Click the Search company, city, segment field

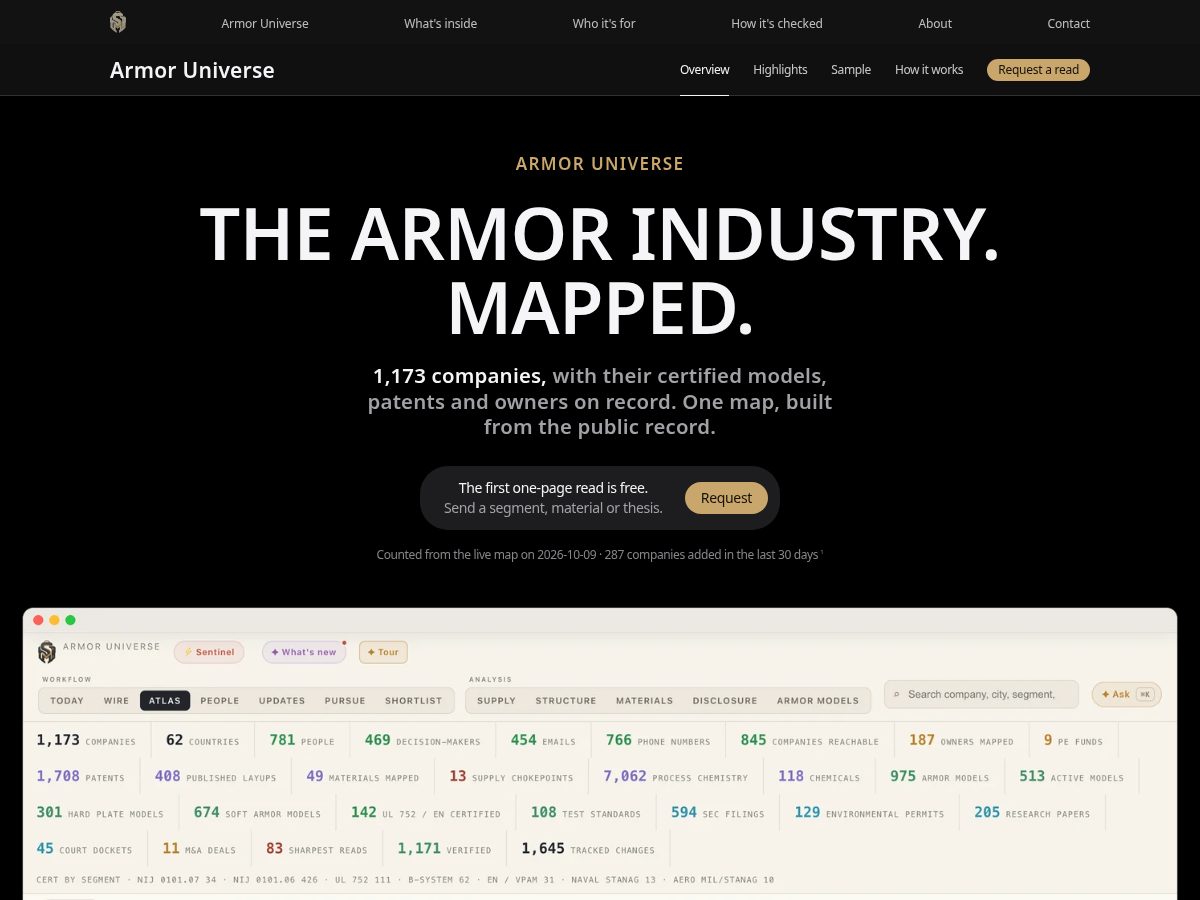coord(981,694)
